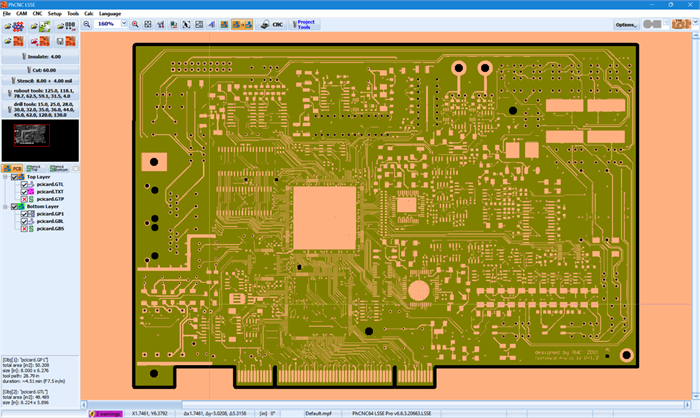The width and height of the screenshot is (700, 418).
Task: Toggle the pcicard.TXT checkbox
Action: (24, 192)
